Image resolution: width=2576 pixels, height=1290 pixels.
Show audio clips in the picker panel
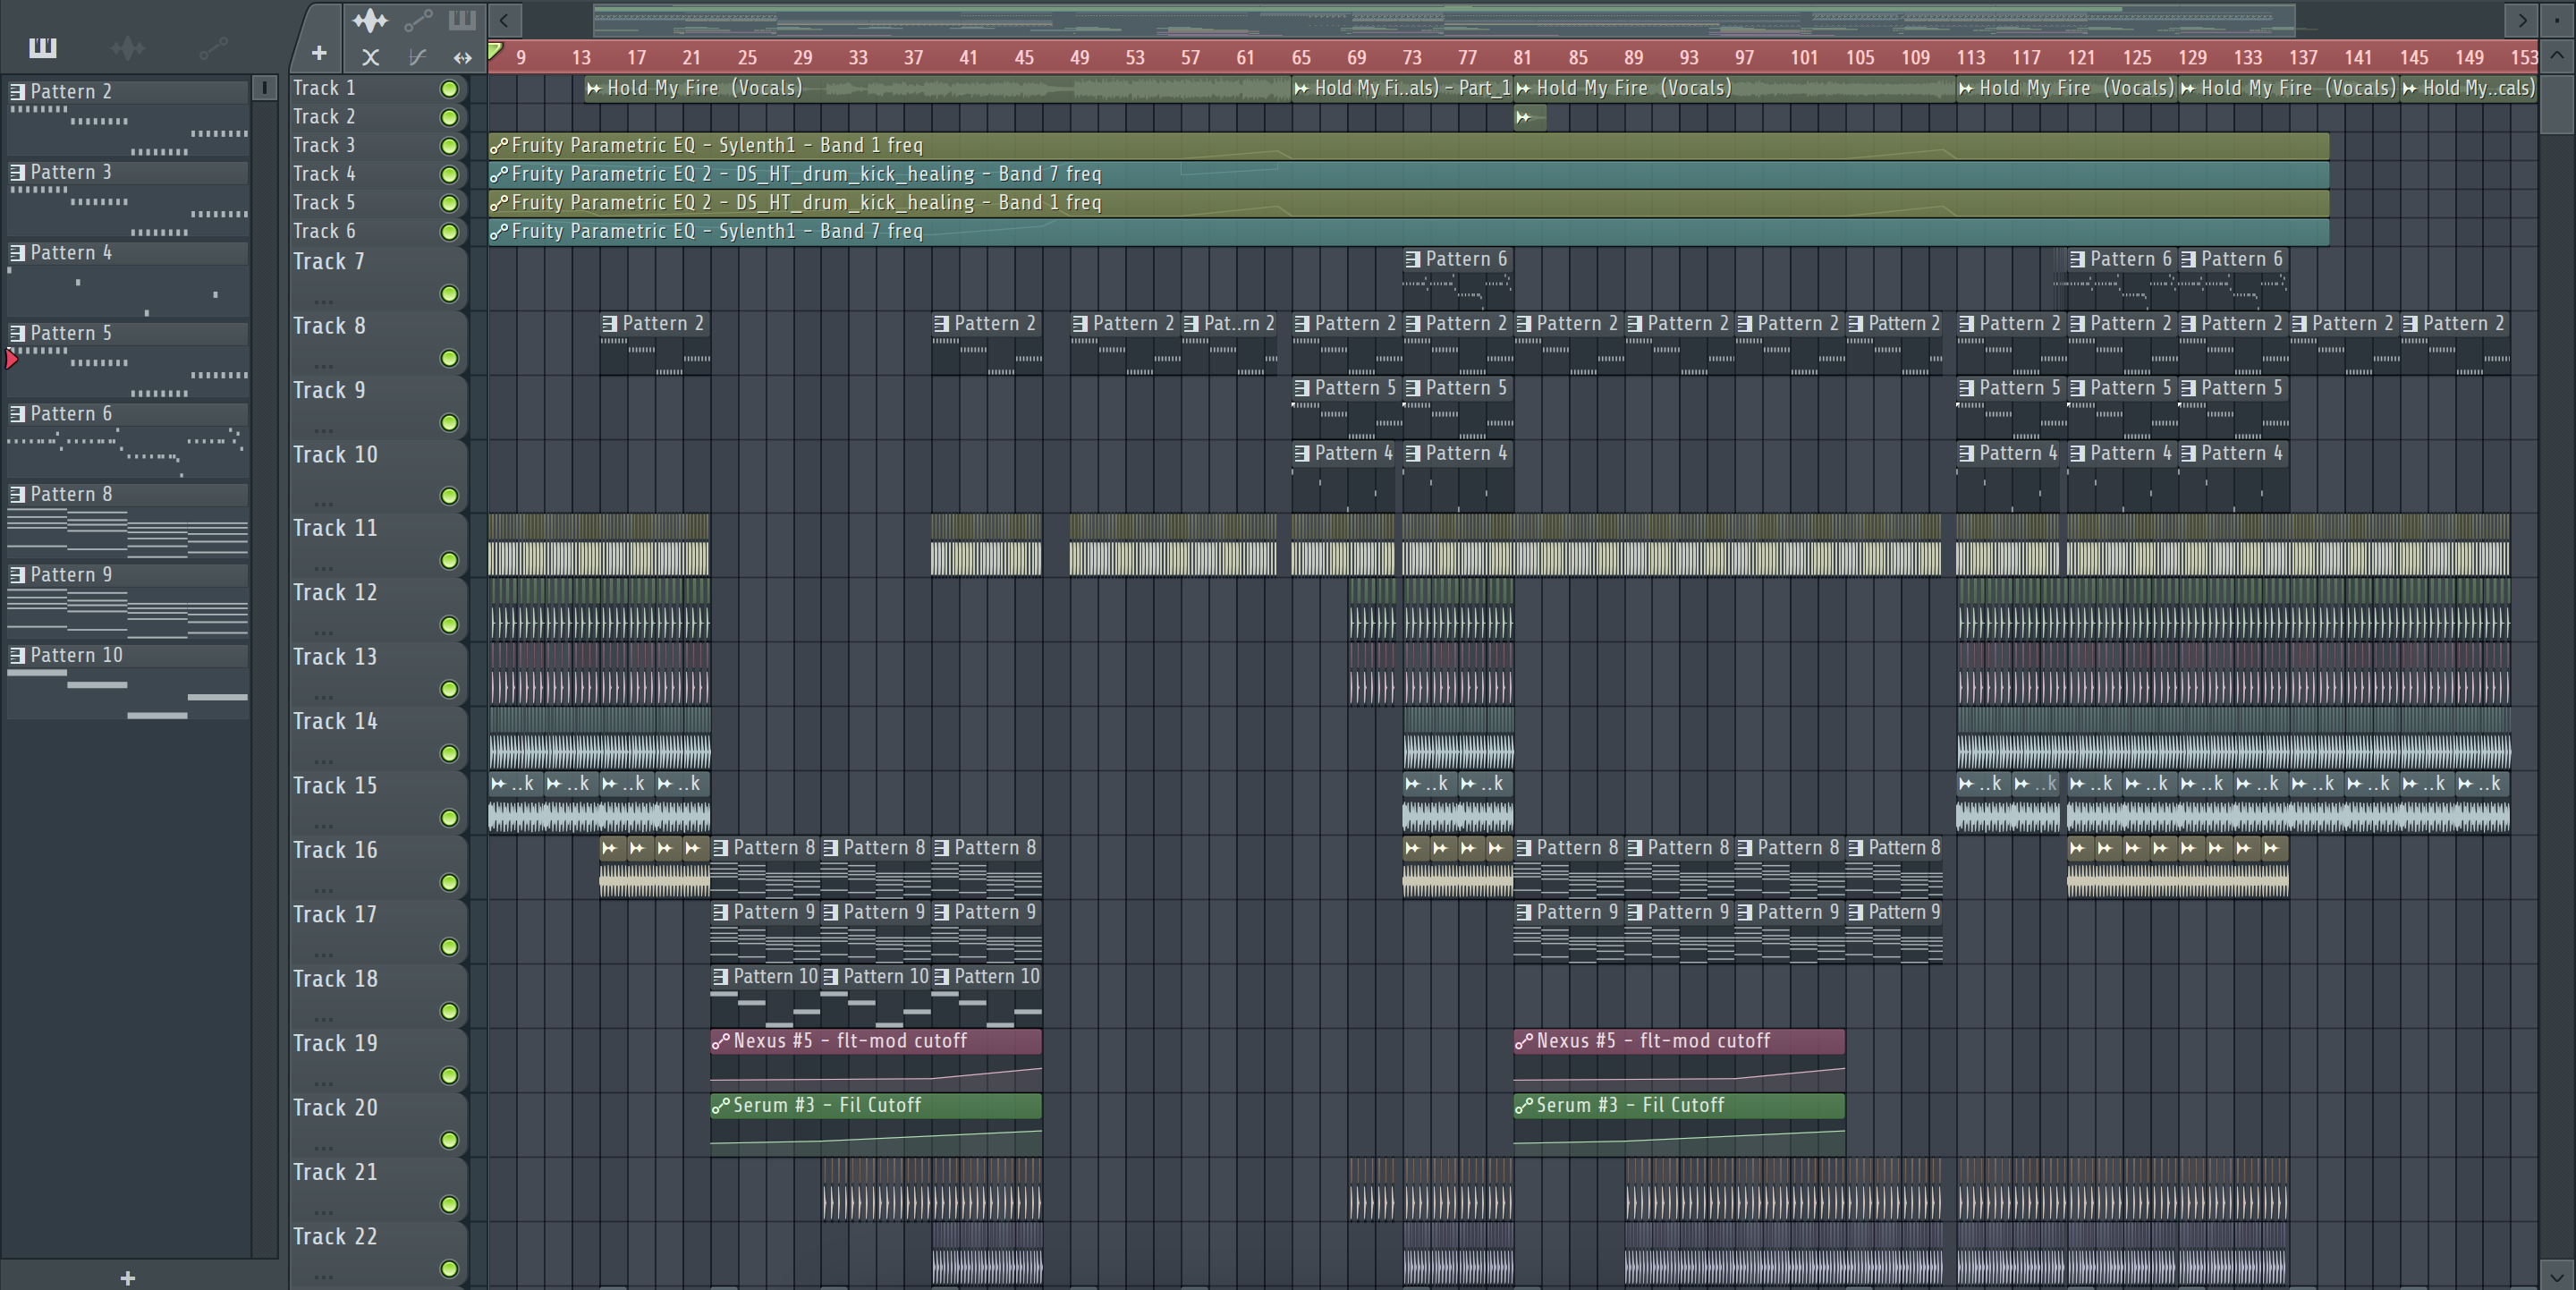[x=128, y=47]
